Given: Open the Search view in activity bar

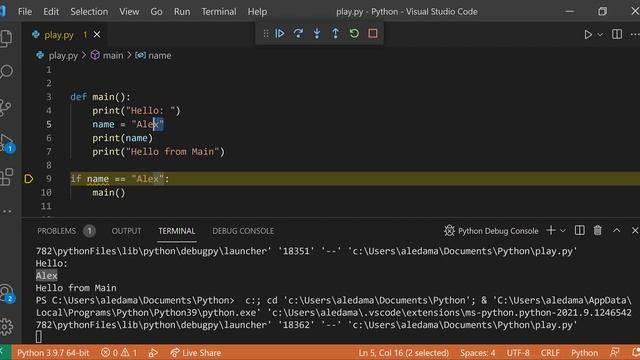Looking at the screenshot, I should 7,72.
